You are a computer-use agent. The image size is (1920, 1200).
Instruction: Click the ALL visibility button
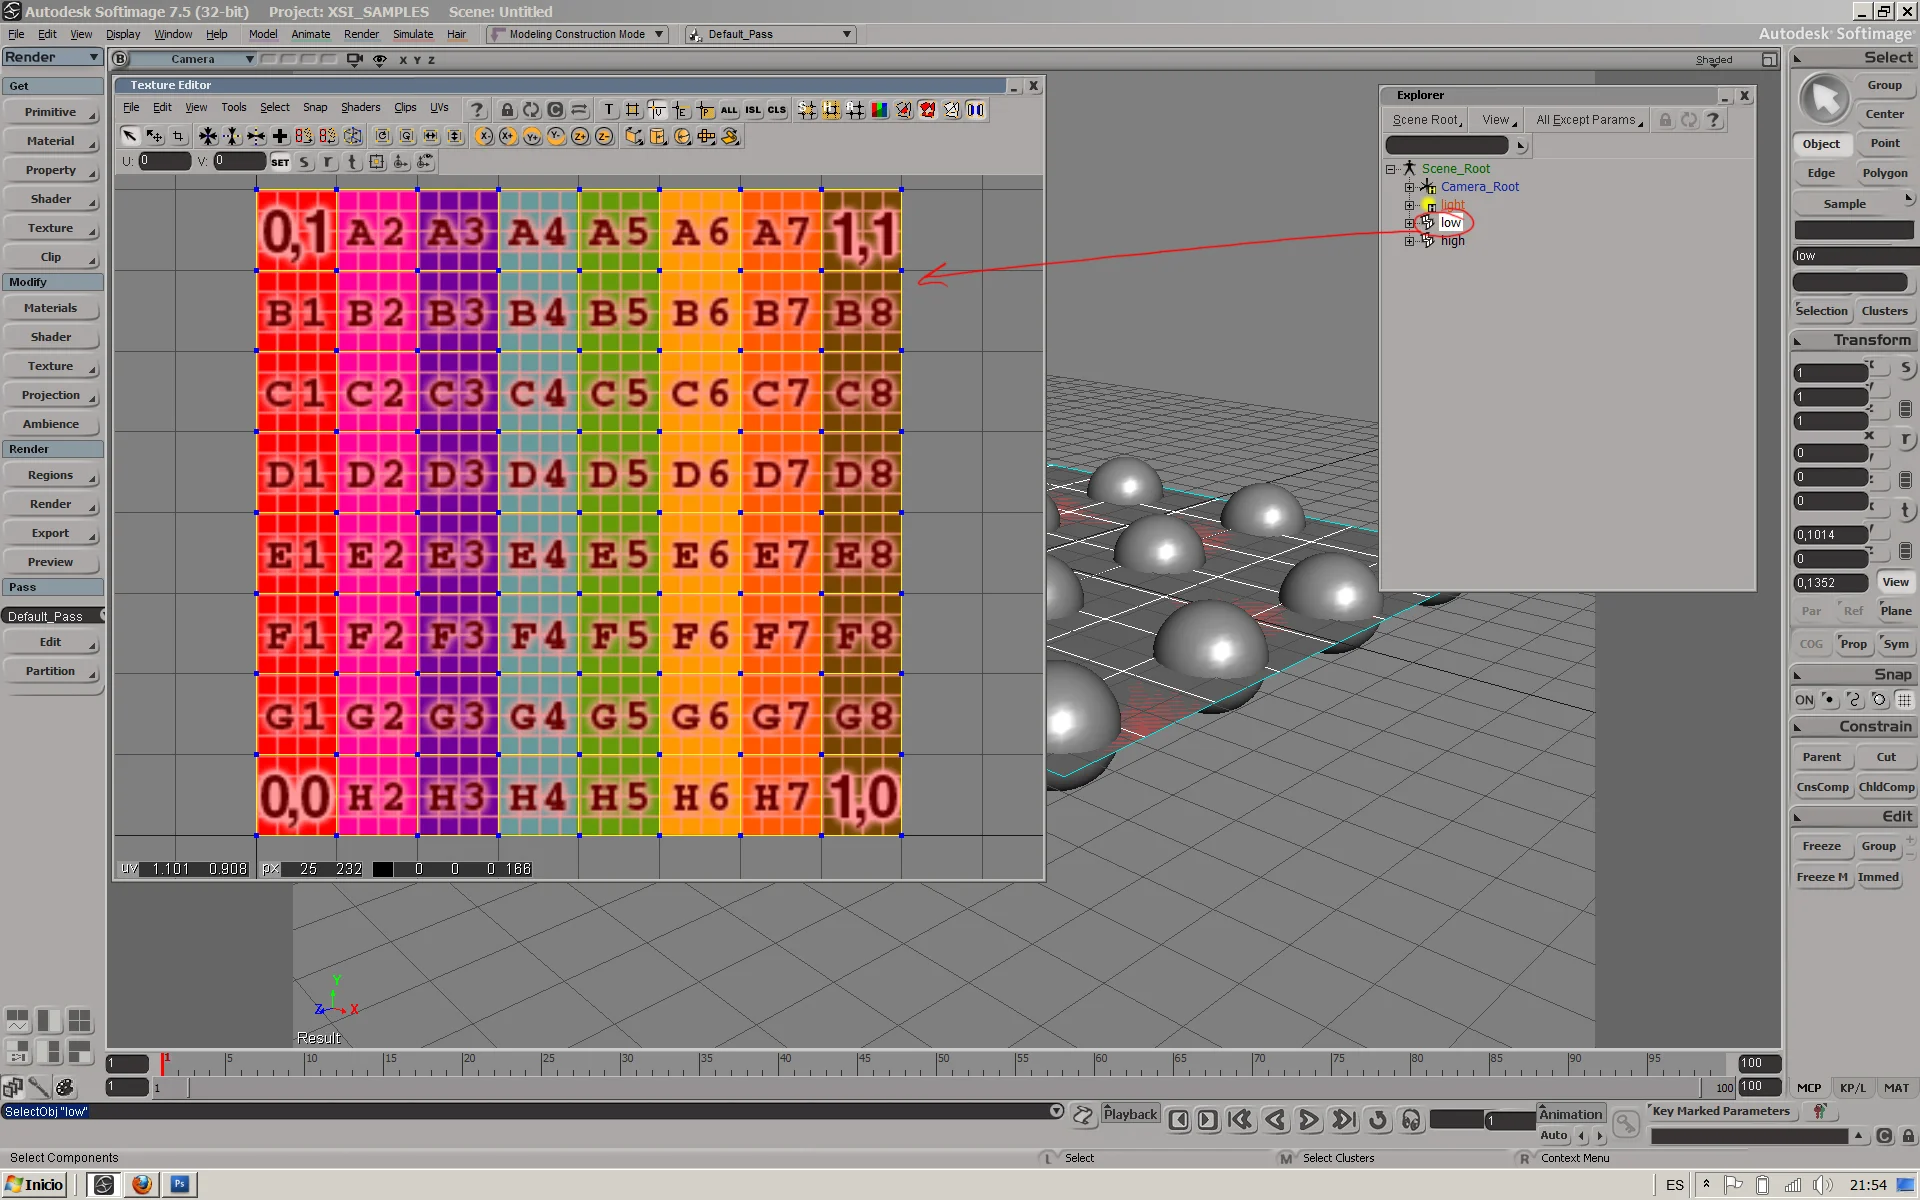[x=729, y=110]
